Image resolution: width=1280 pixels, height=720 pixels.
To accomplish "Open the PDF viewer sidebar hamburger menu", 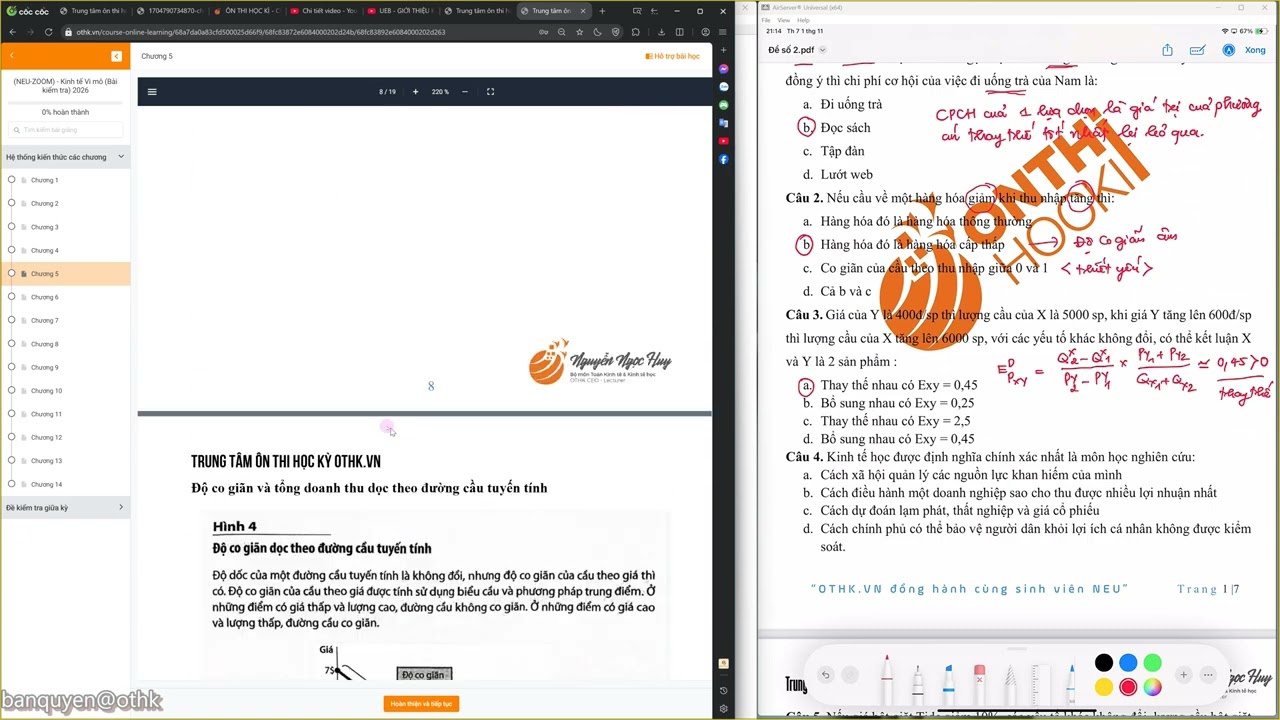I will click(152, 92).
